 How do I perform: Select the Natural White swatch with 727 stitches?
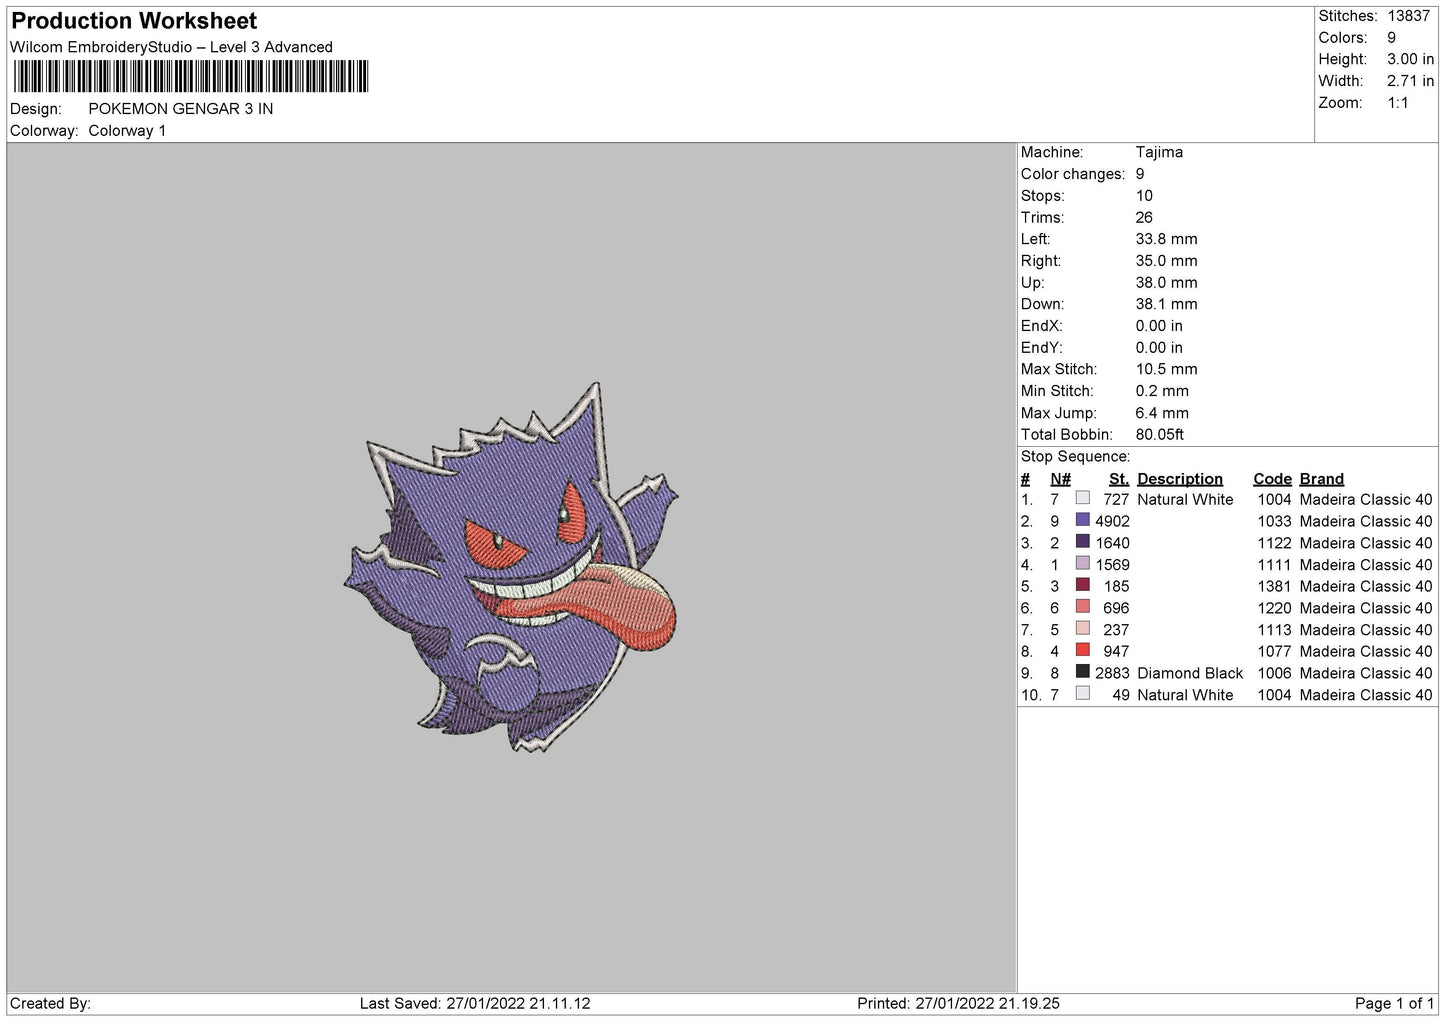1082,498
